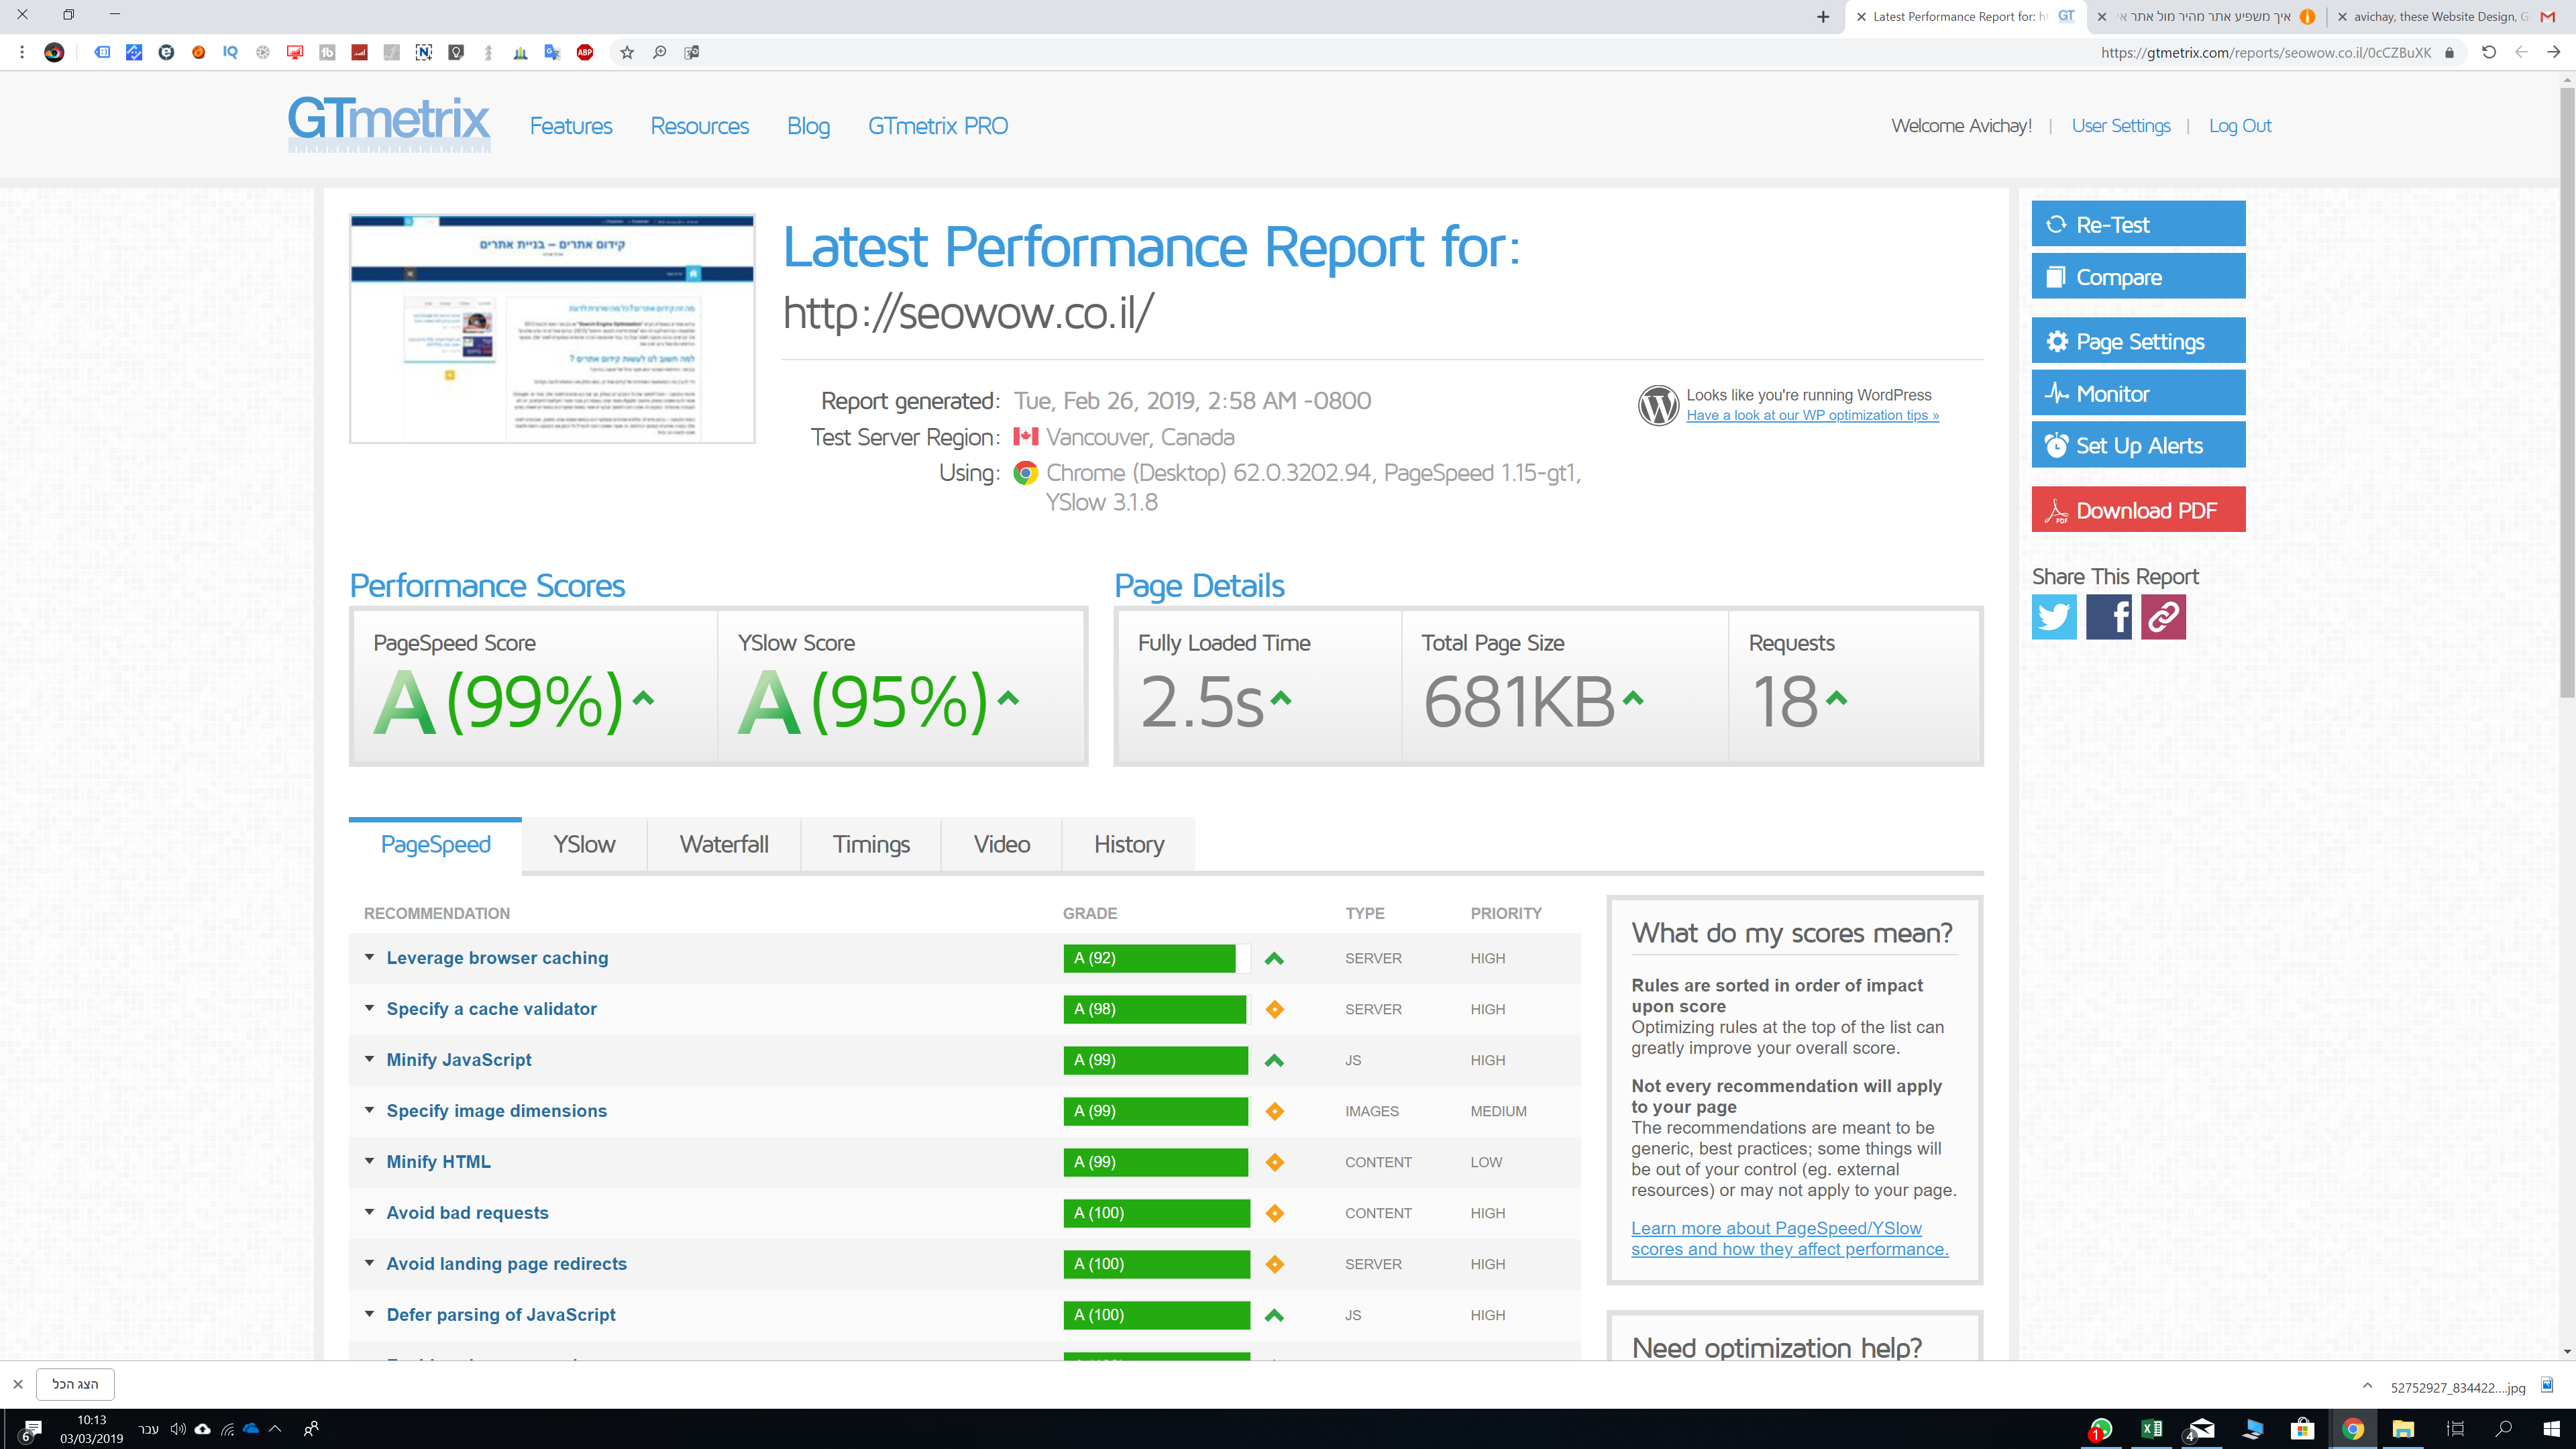Open a new browser tab with plus

pyautogui.click(x=1823, y=16)
